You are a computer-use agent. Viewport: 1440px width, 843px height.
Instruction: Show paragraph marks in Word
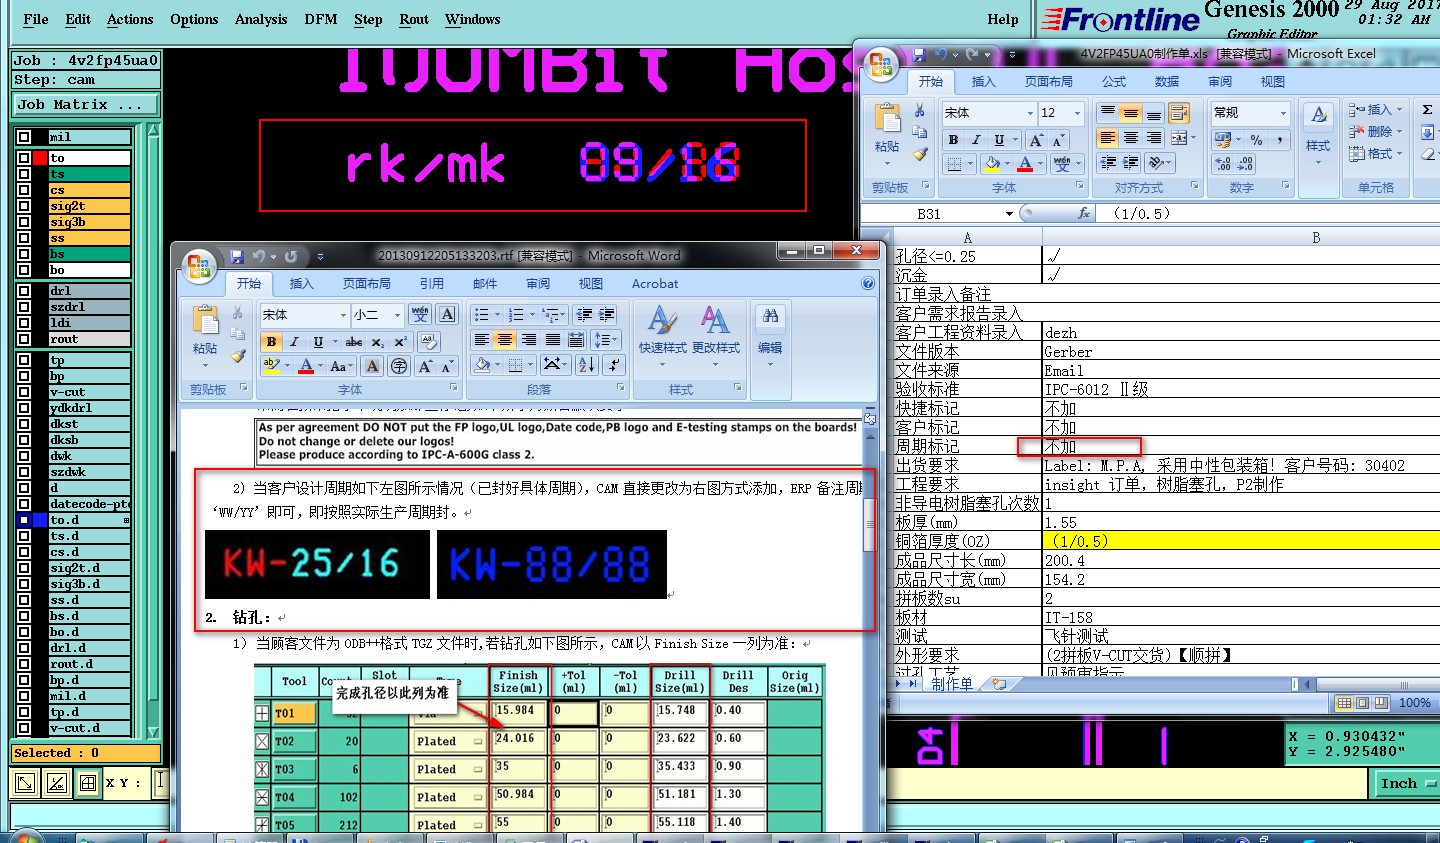614,365
